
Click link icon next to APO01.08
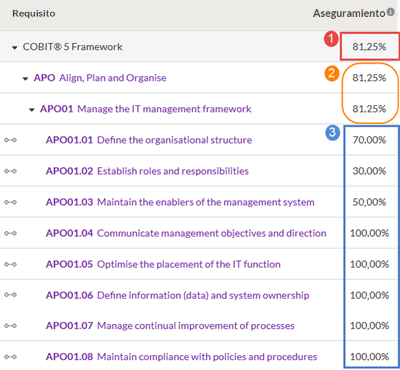[x=10, y=357]
